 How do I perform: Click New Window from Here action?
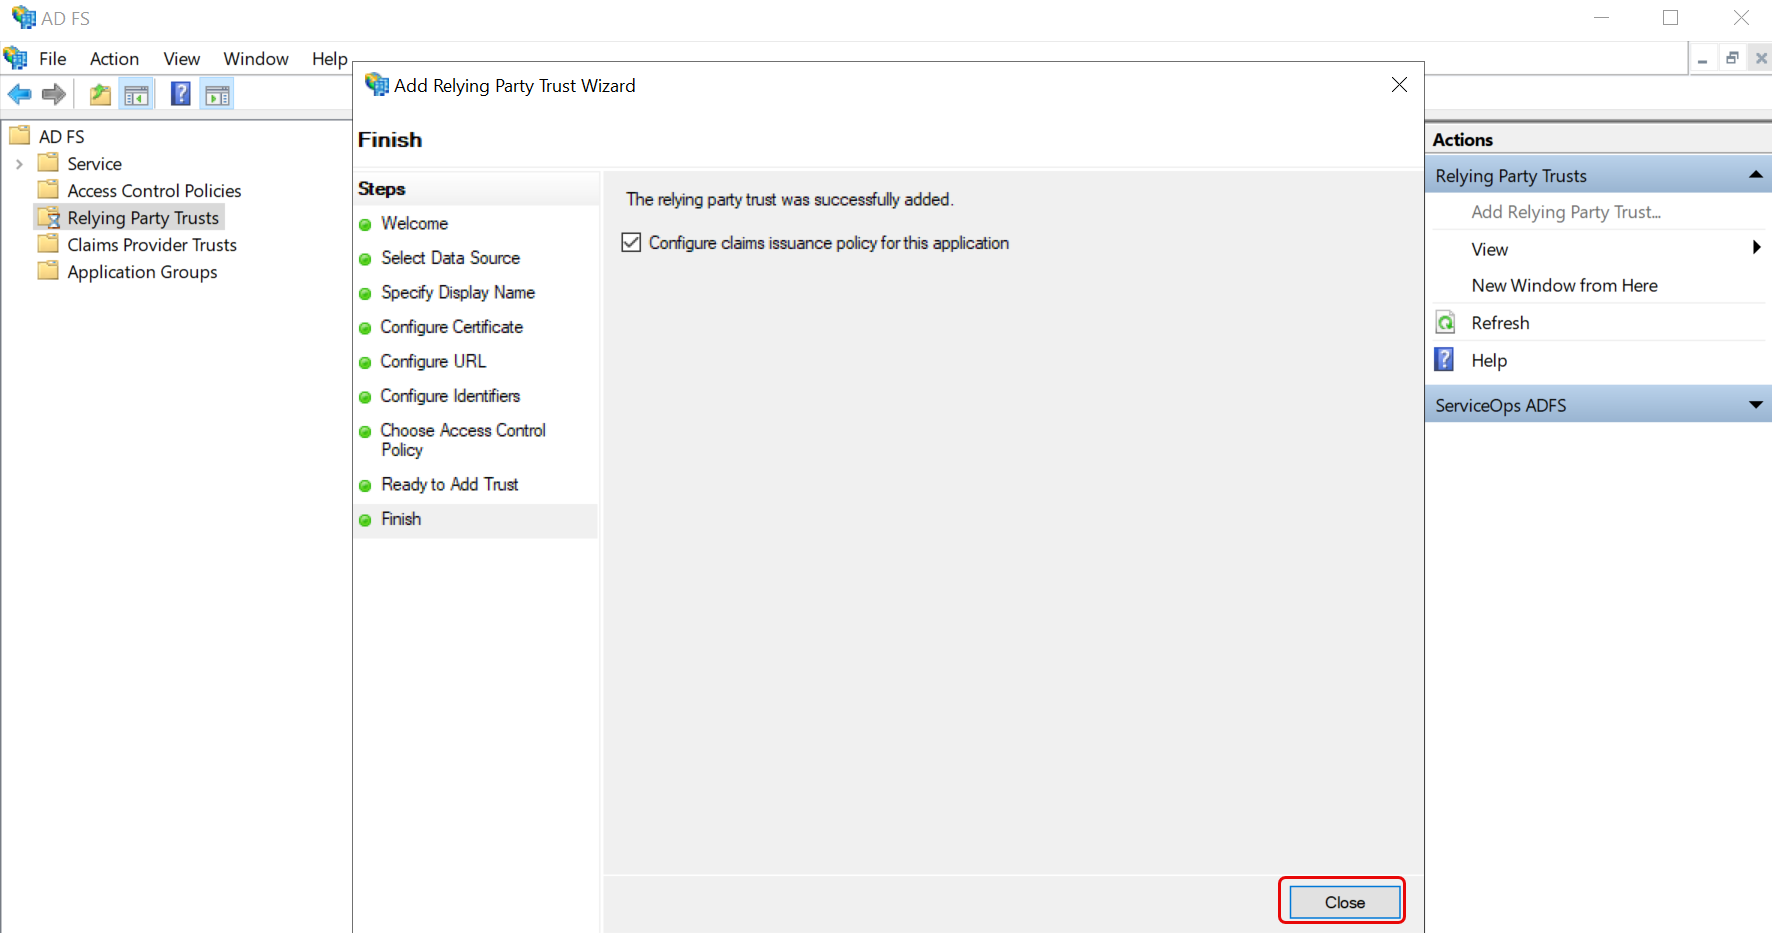tap(1564, 286)
